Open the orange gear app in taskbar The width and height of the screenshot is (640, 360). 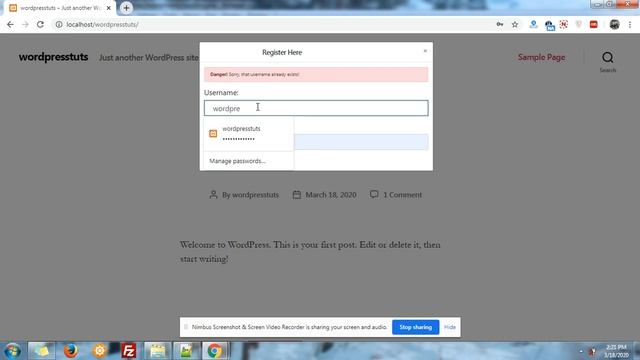point(100,351)
